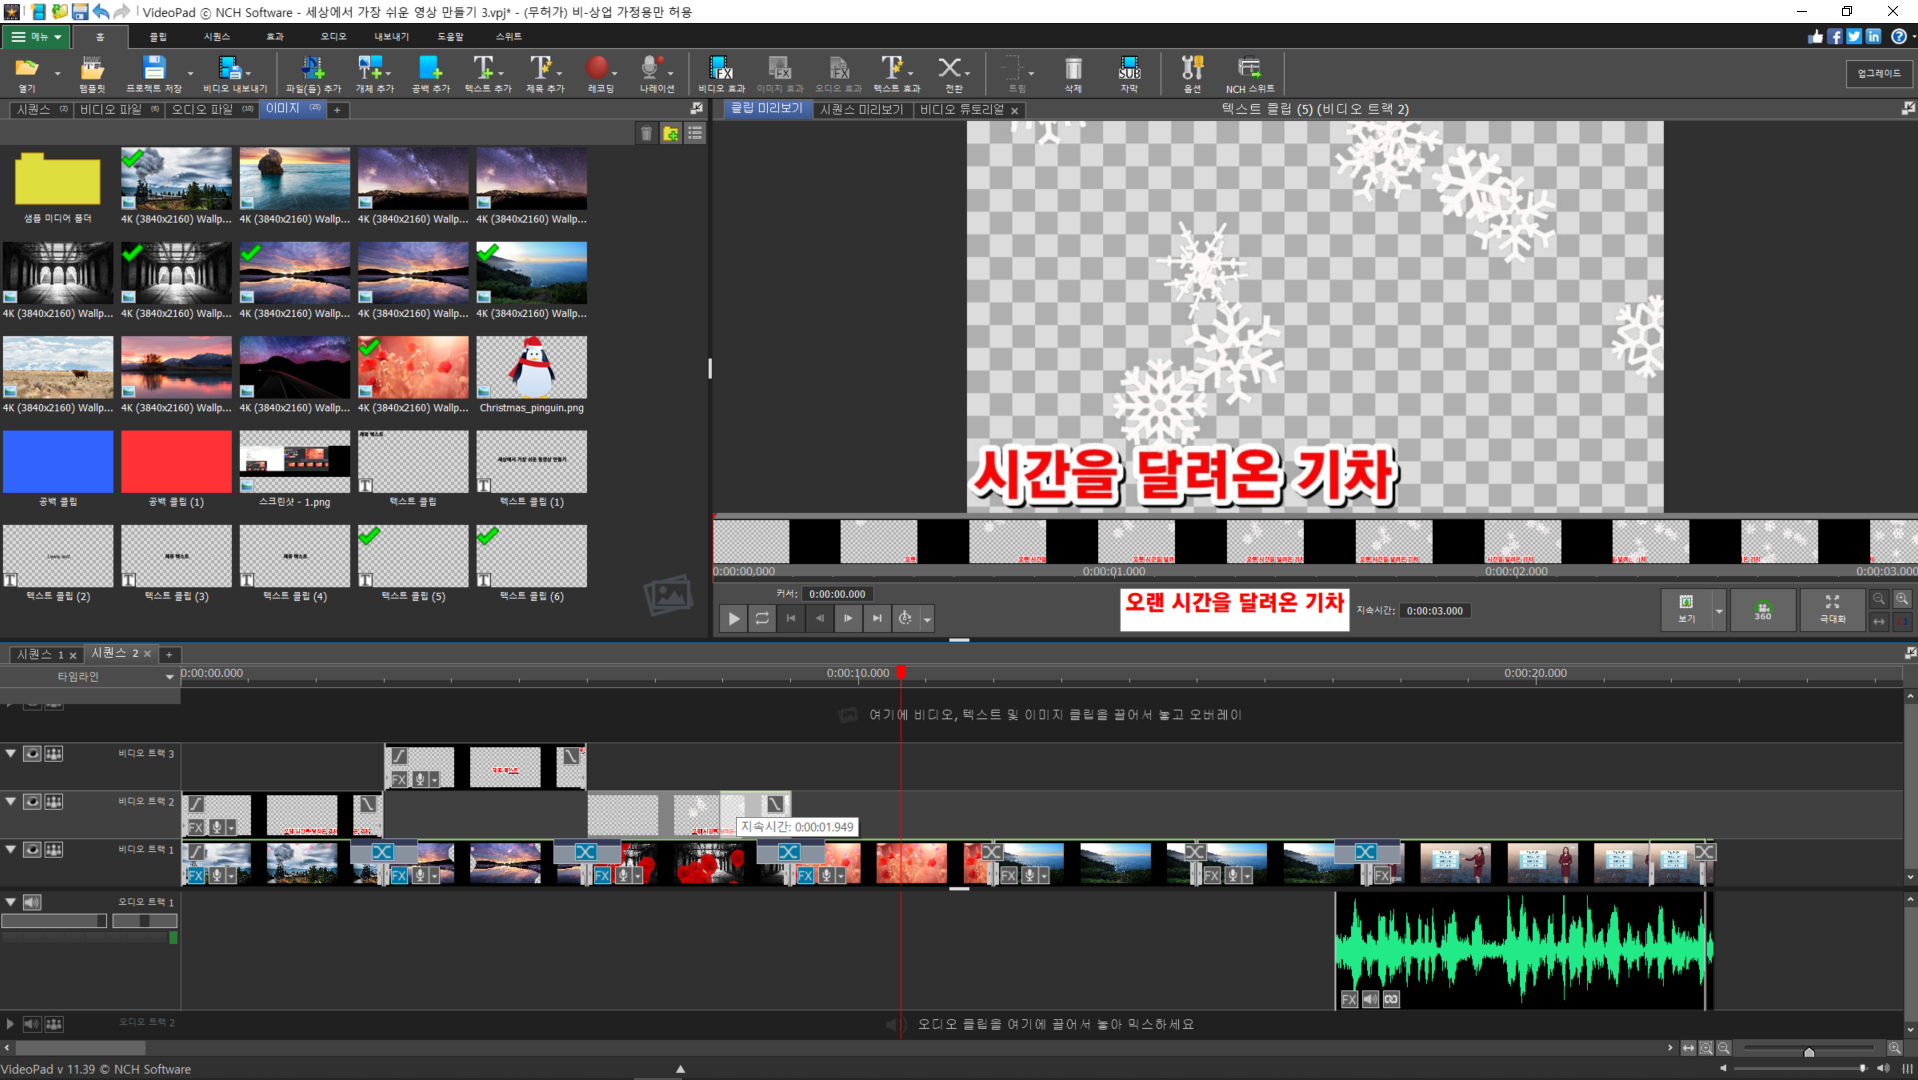
Task: Open the 내보내기 ribbon tab
Action: (x=391, y=37)
